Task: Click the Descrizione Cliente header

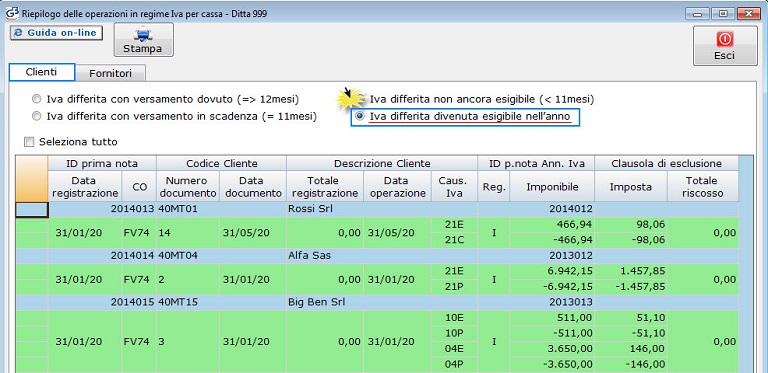Action: [x=382, y=163]
